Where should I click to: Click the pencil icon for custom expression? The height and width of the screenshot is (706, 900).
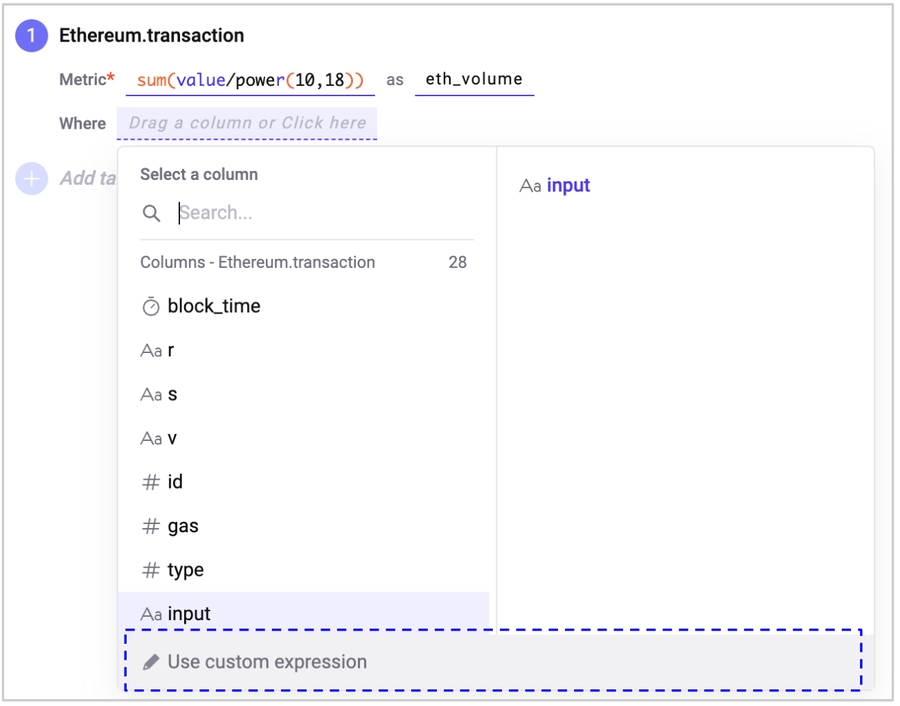(151, 662)
